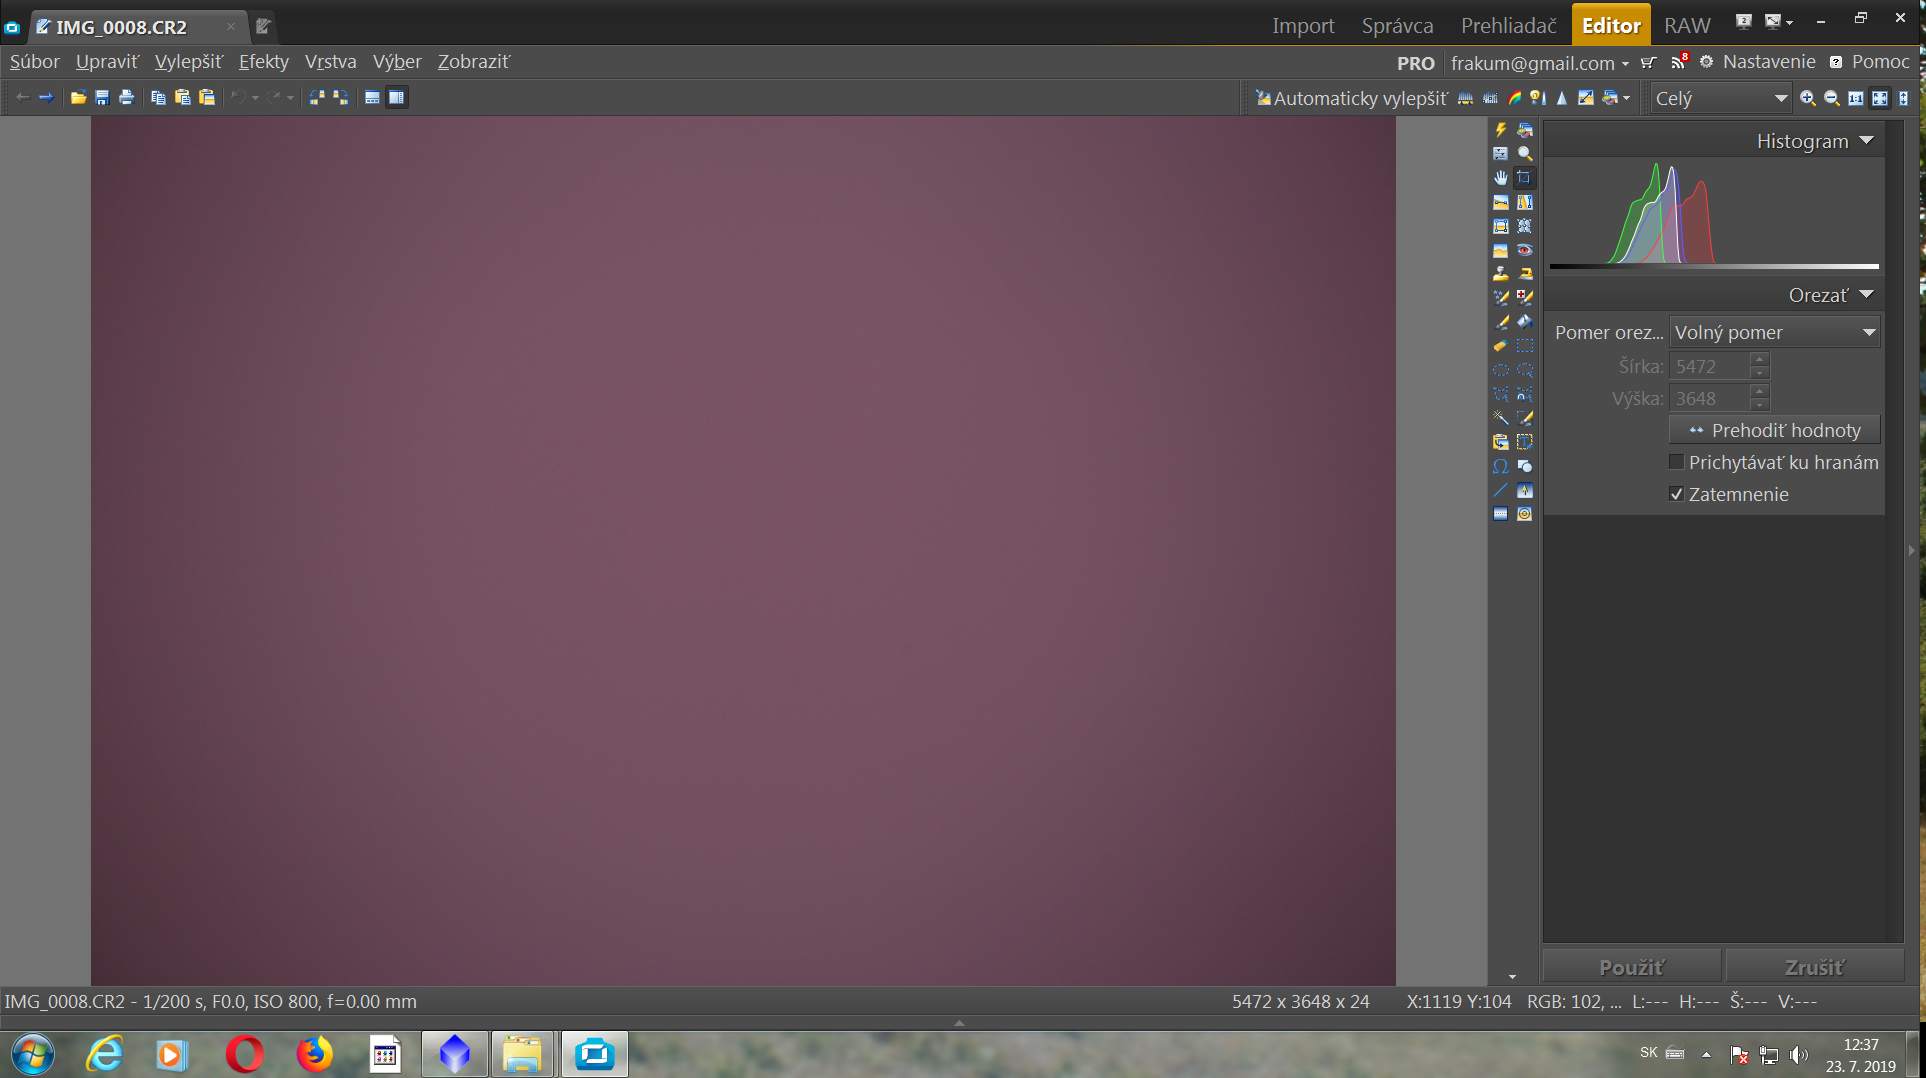
Task: Collapse the Histogram panel
Action: (x=1866, y=141)
